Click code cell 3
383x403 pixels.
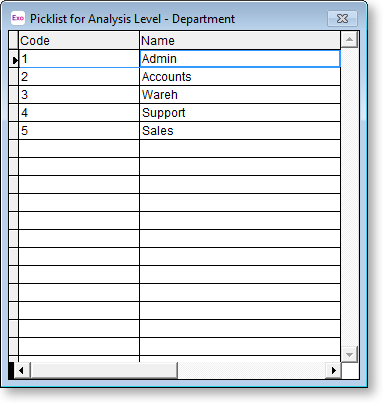pyautogui.click(x=79, y=95)
